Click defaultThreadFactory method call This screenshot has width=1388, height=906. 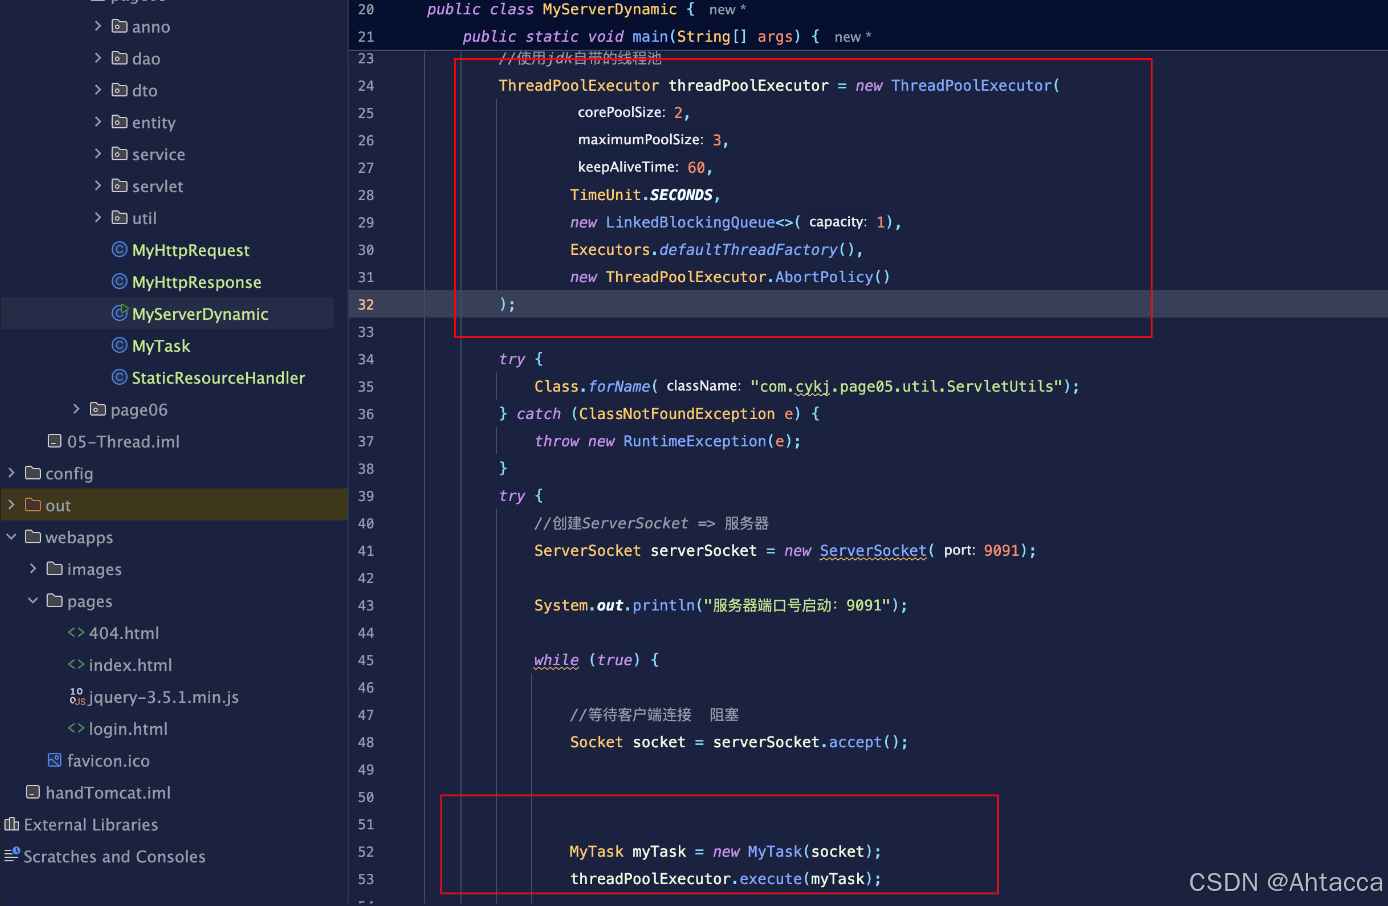(x=748, y=250)
